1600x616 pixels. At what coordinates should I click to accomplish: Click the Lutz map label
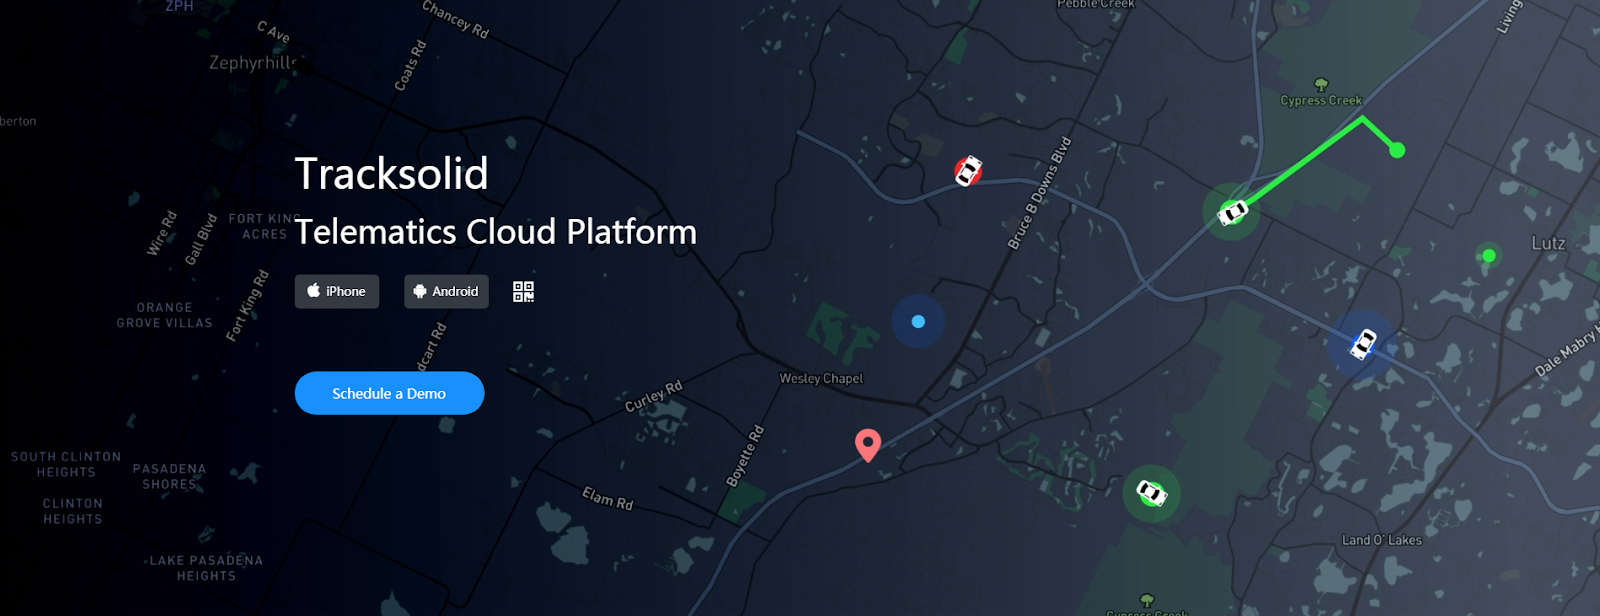(1548, 243)
